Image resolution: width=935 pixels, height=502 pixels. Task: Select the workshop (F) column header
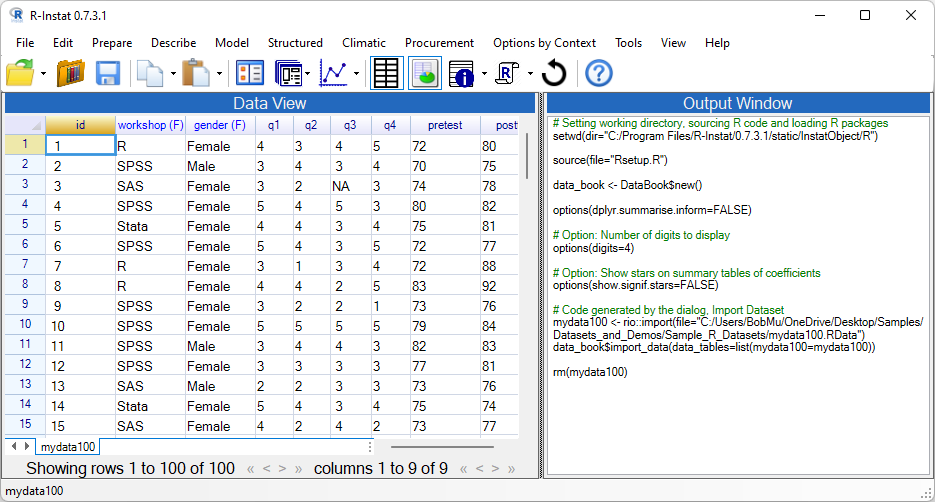click(x=150, y=125)
